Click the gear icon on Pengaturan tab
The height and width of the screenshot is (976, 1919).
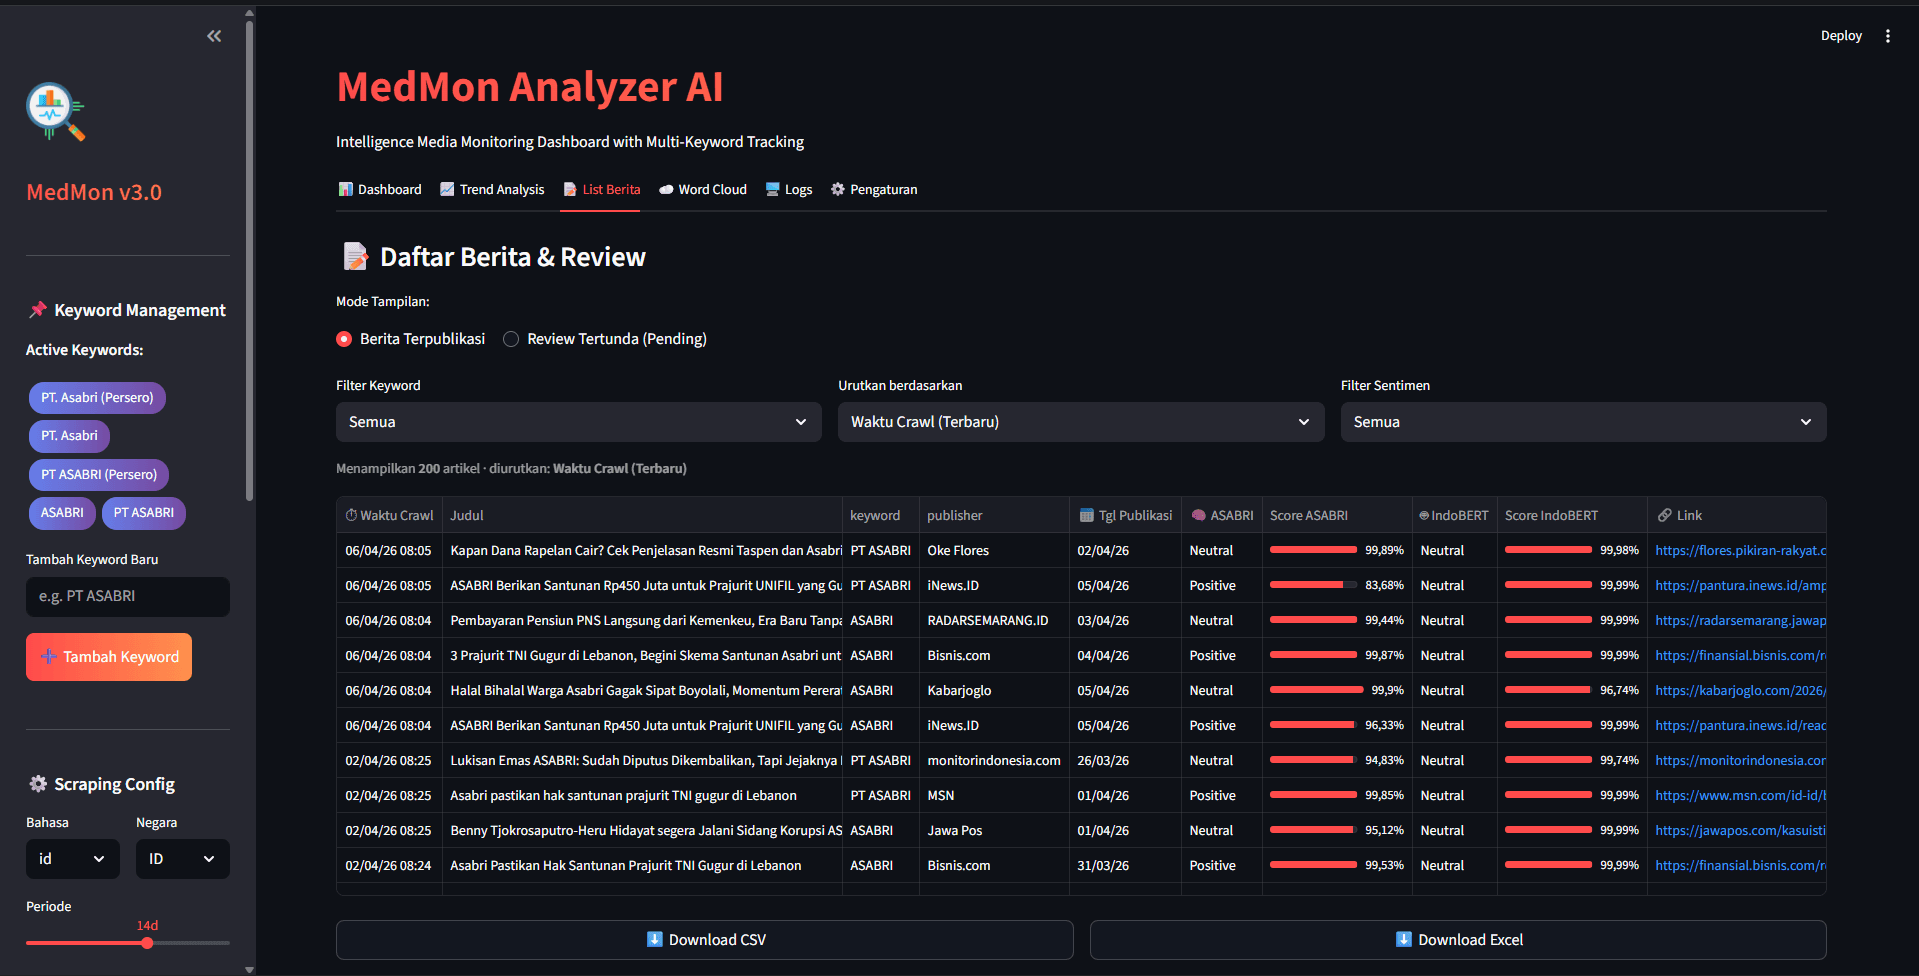(x=838, y=189)
